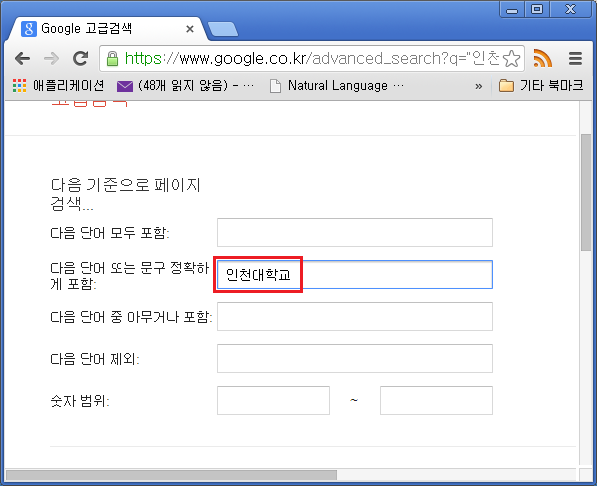
Task: Expand hidden bookmarks chevron
Action: point(479,86)
